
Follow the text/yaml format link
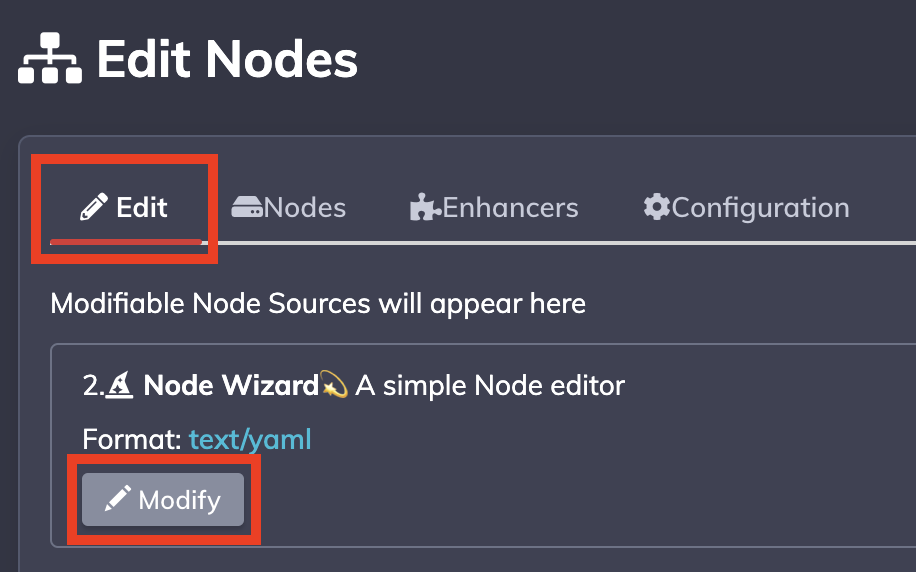click(x=250, y=439)
